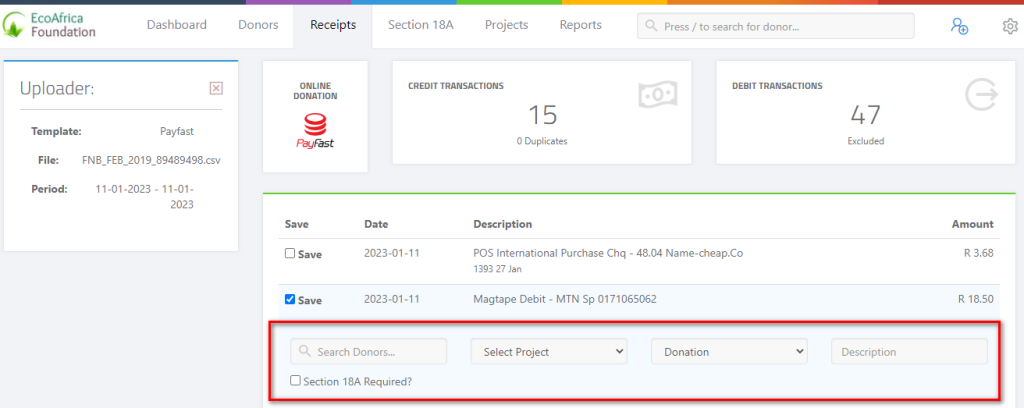1024x408 pixels.
Task: Open the Select Project dropdown
Action: tap(549, 351)
